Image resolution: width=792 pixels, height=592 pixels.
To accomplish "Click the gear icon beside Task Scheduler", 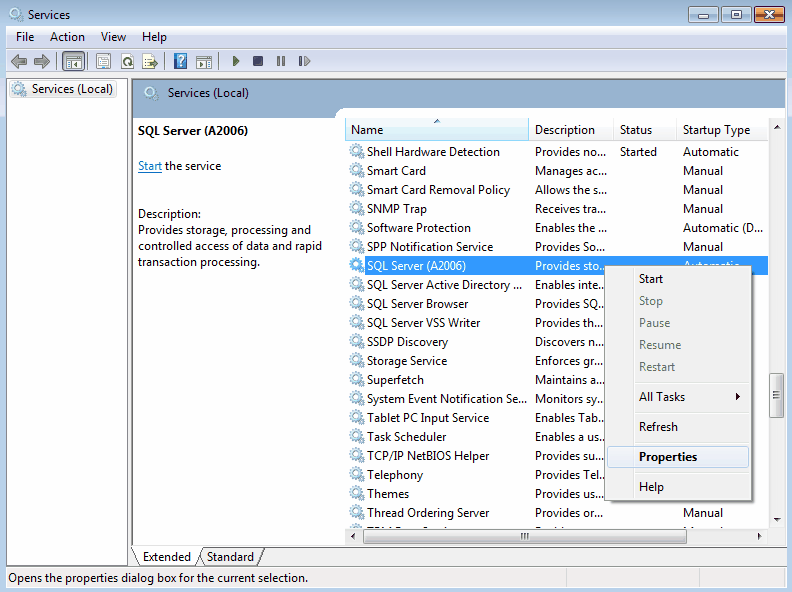I will click(x=357, y=436).
